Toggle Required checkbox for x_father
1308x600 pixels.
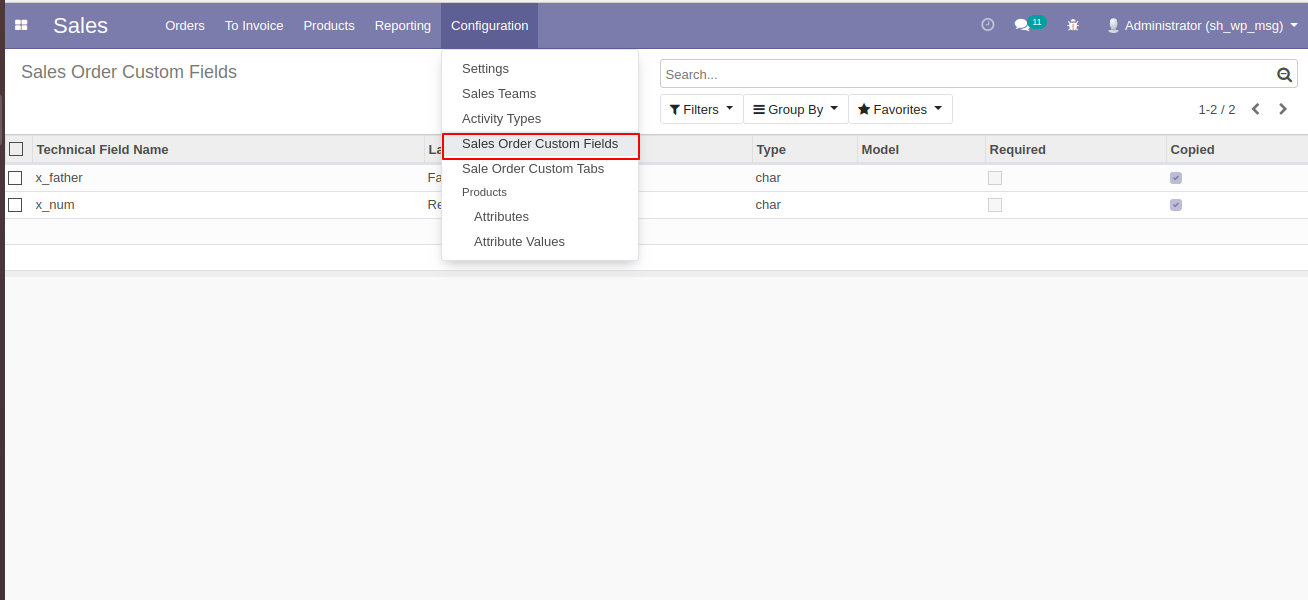[995, 177]
